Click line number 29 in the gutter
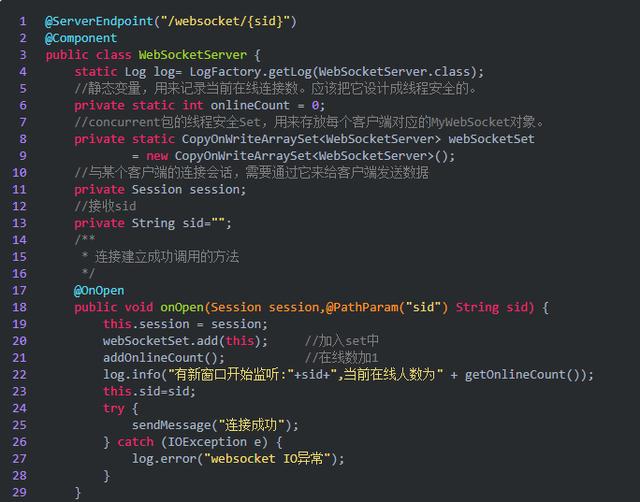The width and height of the screenshot is (640, 502). tap(20, 492)
